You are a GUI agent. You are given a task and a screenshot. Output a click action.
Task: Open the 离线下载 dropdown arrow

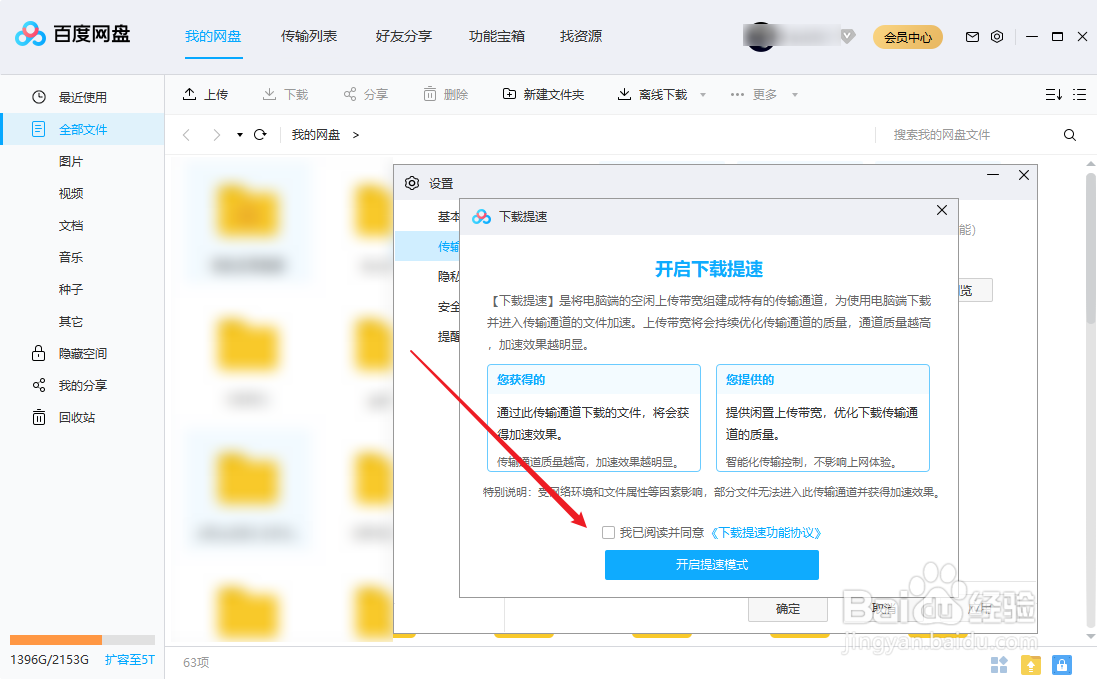pos(703,94)
